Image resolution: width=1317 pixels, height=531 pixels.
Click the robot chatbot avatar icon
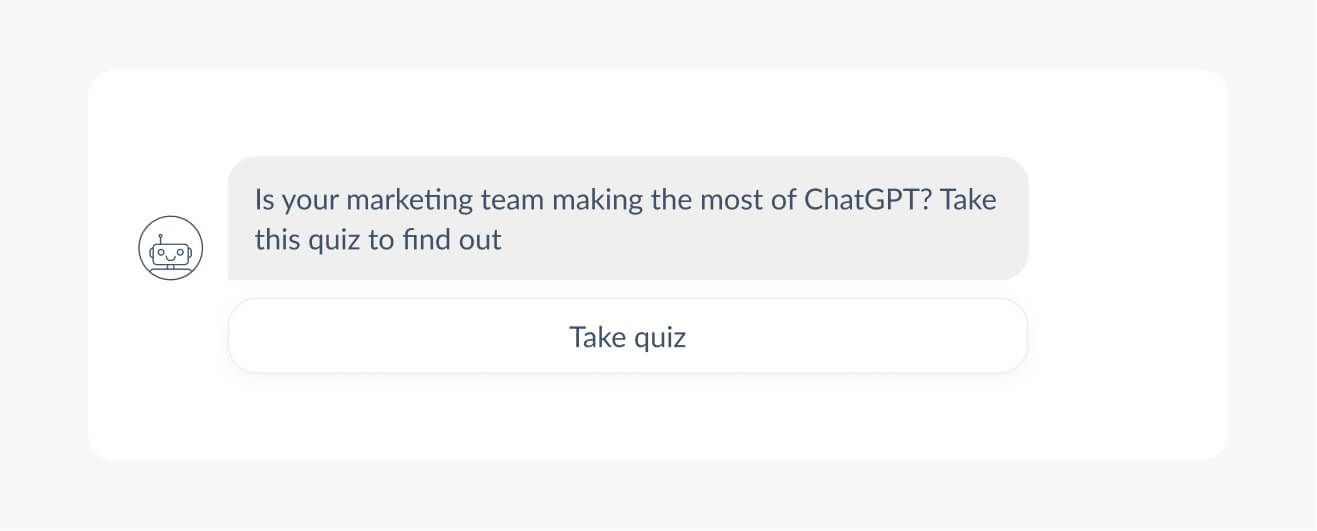click(171, 248)
